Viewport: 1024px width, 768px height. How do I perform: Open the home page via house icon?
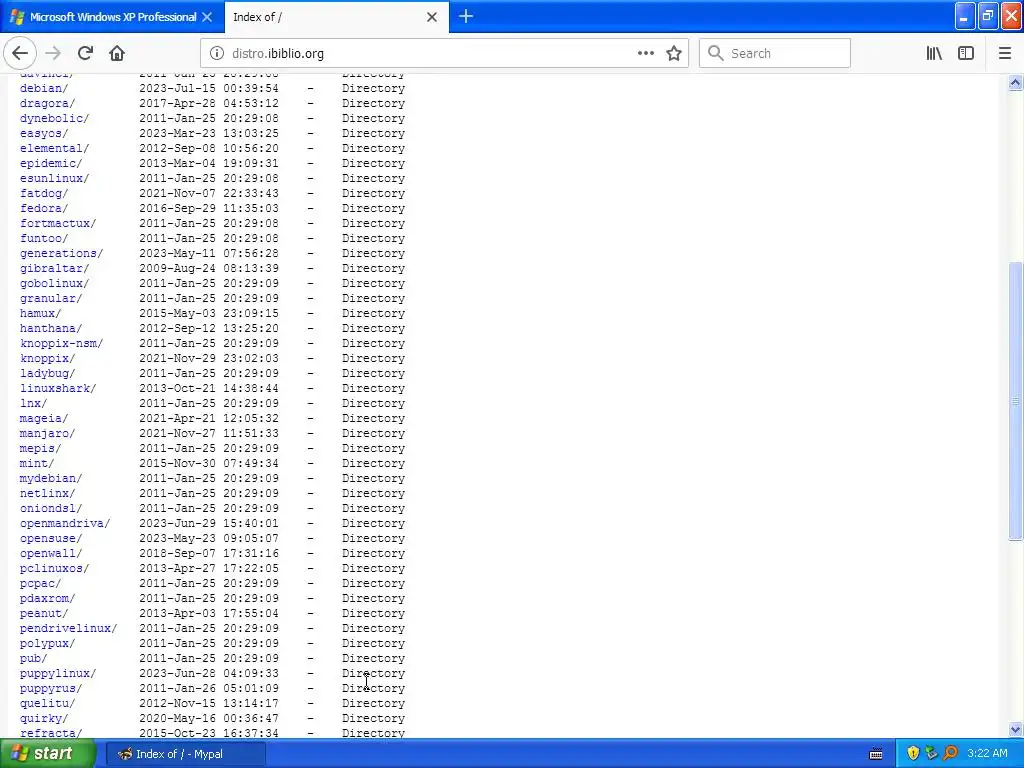[117, 54]
